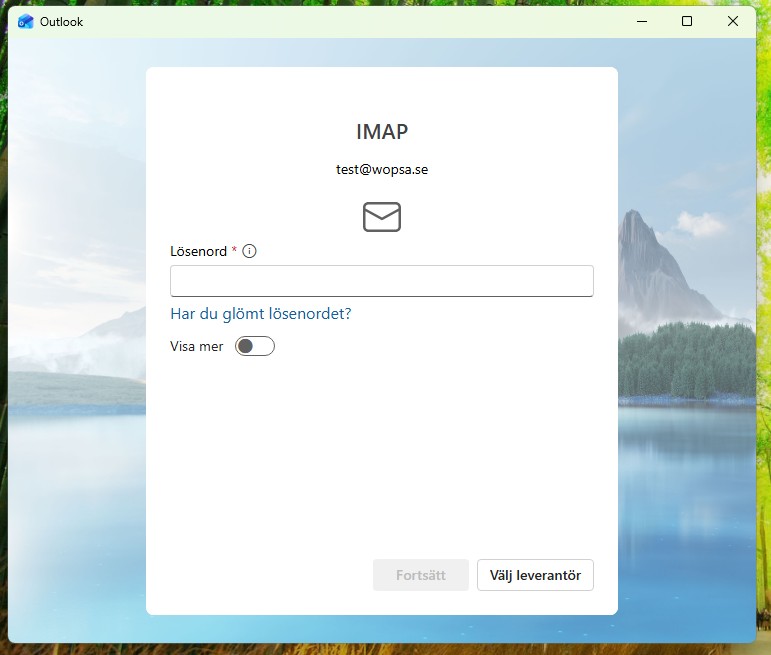
Task: Open the Har du glömt lösenordet? link
Action: (261, 314)
